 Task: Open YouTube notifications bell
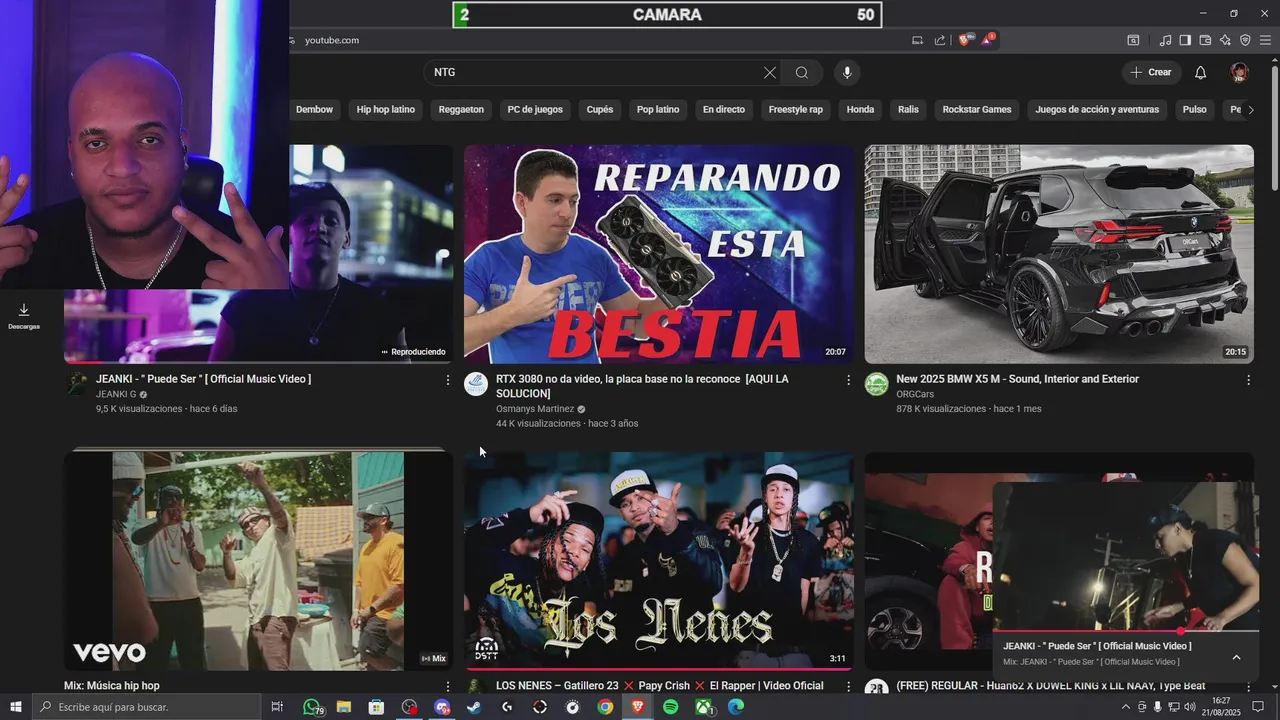pos(1201,72)
